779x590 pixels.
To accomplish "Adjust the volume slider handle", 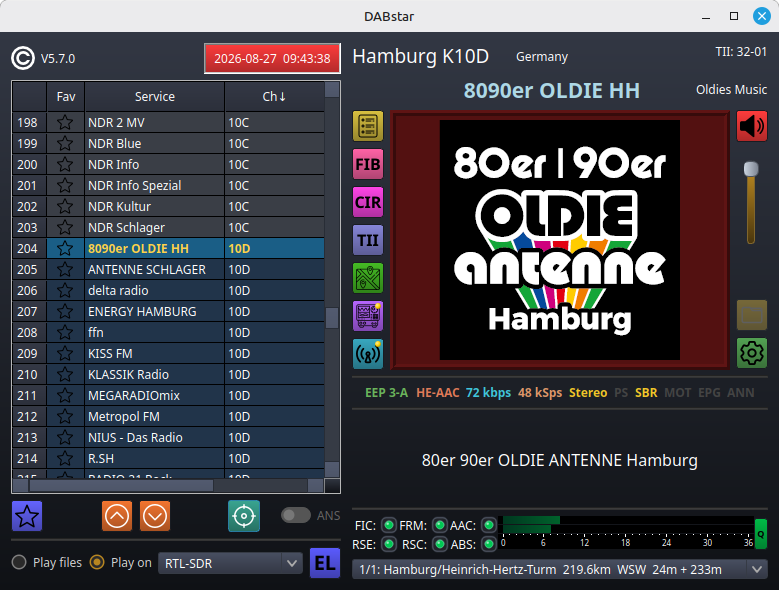I will coord(751,169).
